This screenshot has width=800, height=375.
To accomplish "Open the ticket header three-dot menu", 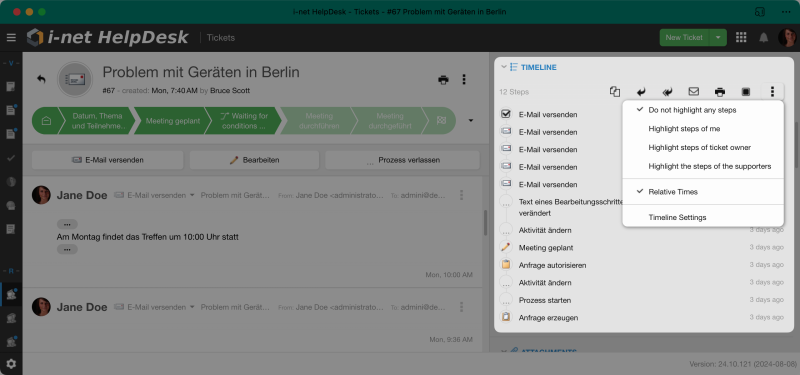I will coord(464,80).
